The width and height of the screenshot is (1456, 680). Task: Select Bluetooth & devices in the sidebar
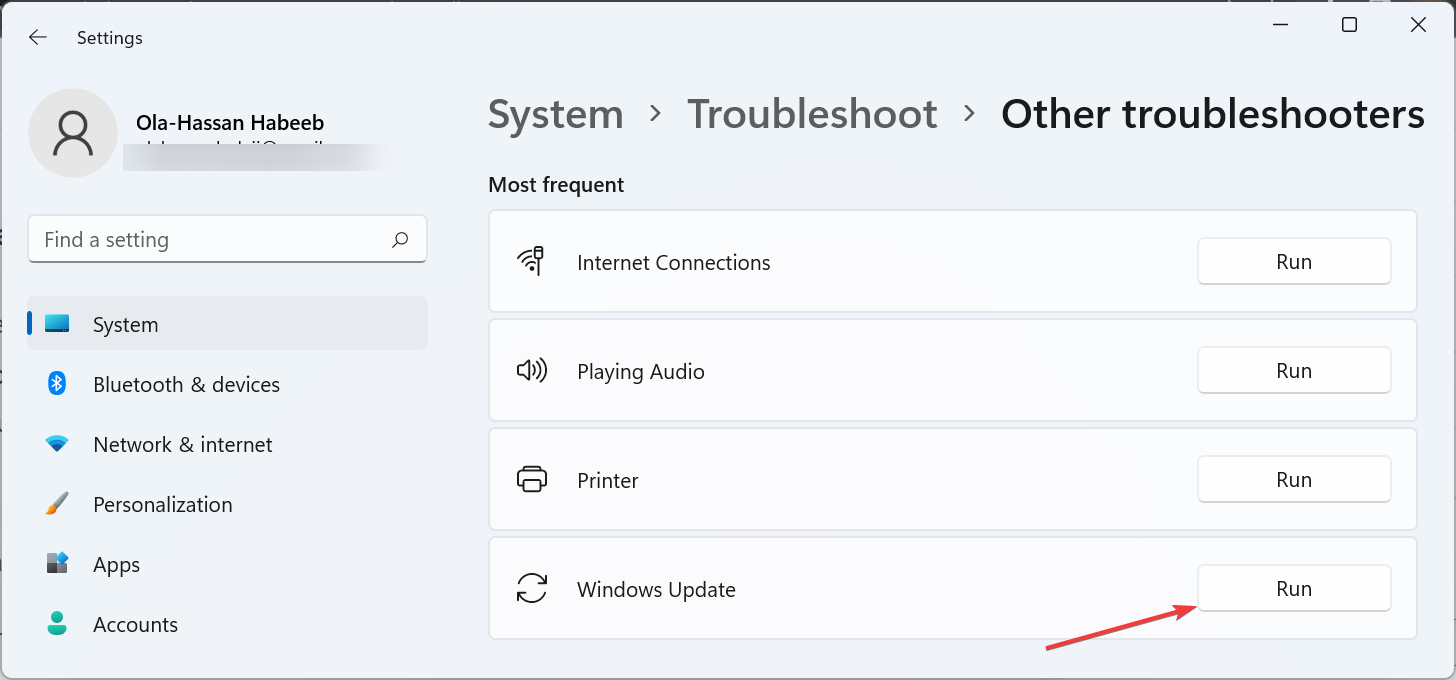pos(186,384)
